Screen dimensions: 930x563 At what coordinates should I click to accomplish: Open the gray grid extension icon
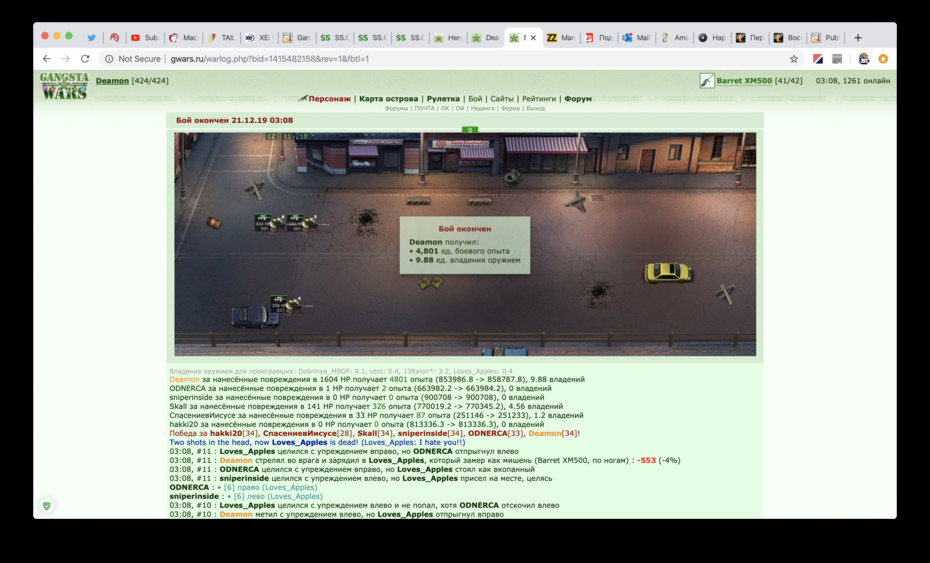(x=837, y=59)
